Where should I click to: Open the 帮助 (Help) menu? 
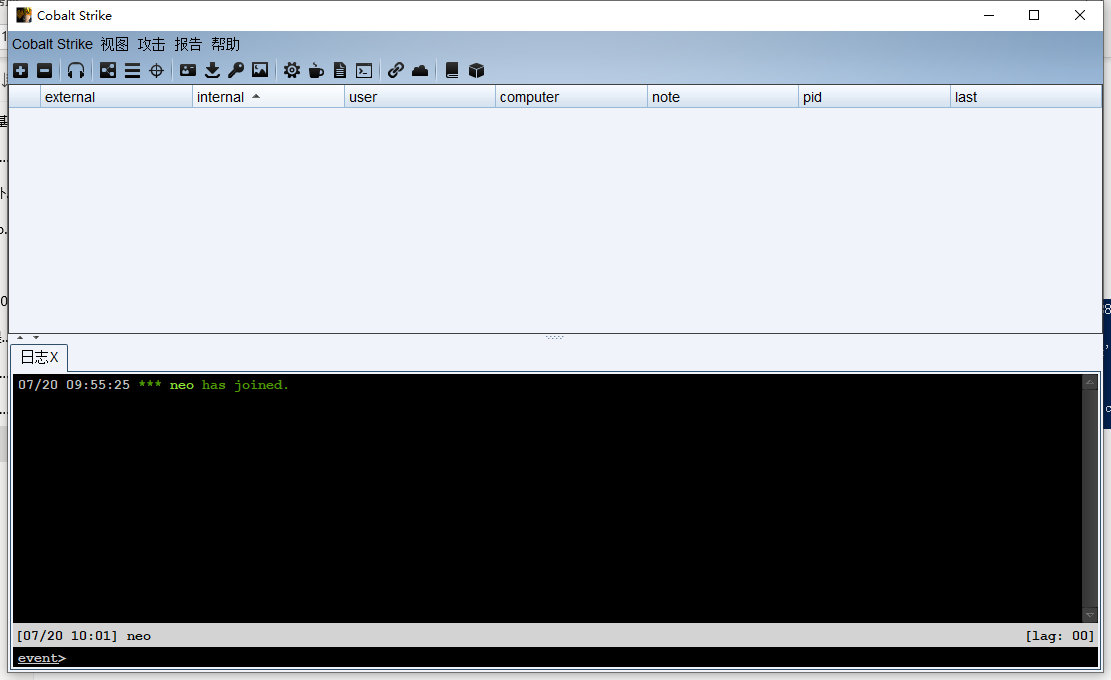click(x=225, y=44)
